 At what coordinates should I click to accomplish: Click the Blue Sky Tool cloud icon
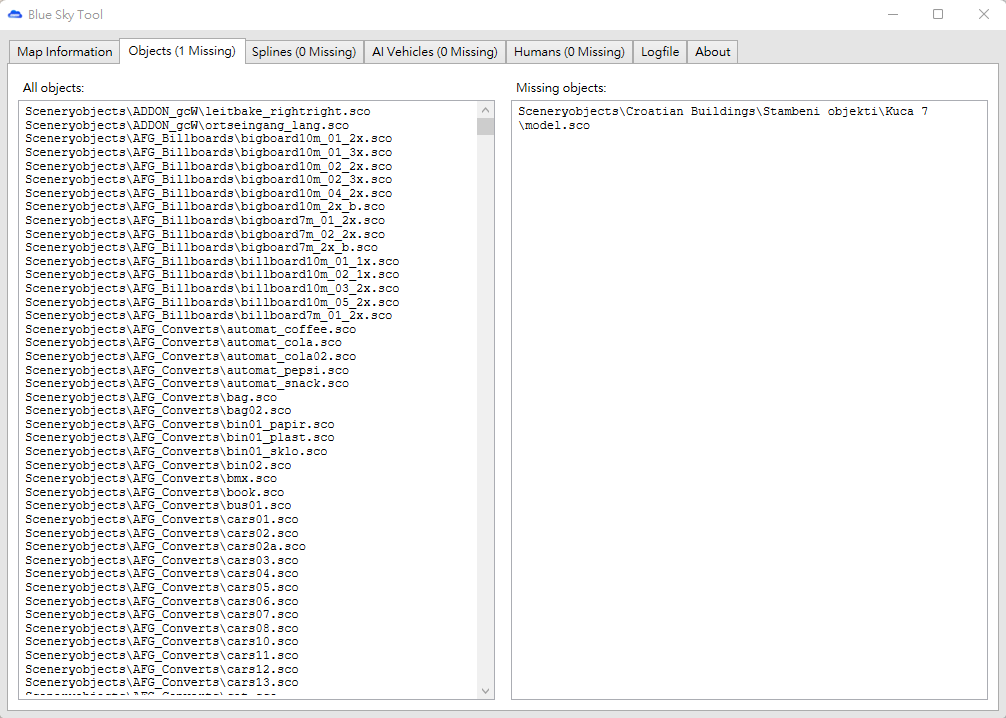(14, 14)
